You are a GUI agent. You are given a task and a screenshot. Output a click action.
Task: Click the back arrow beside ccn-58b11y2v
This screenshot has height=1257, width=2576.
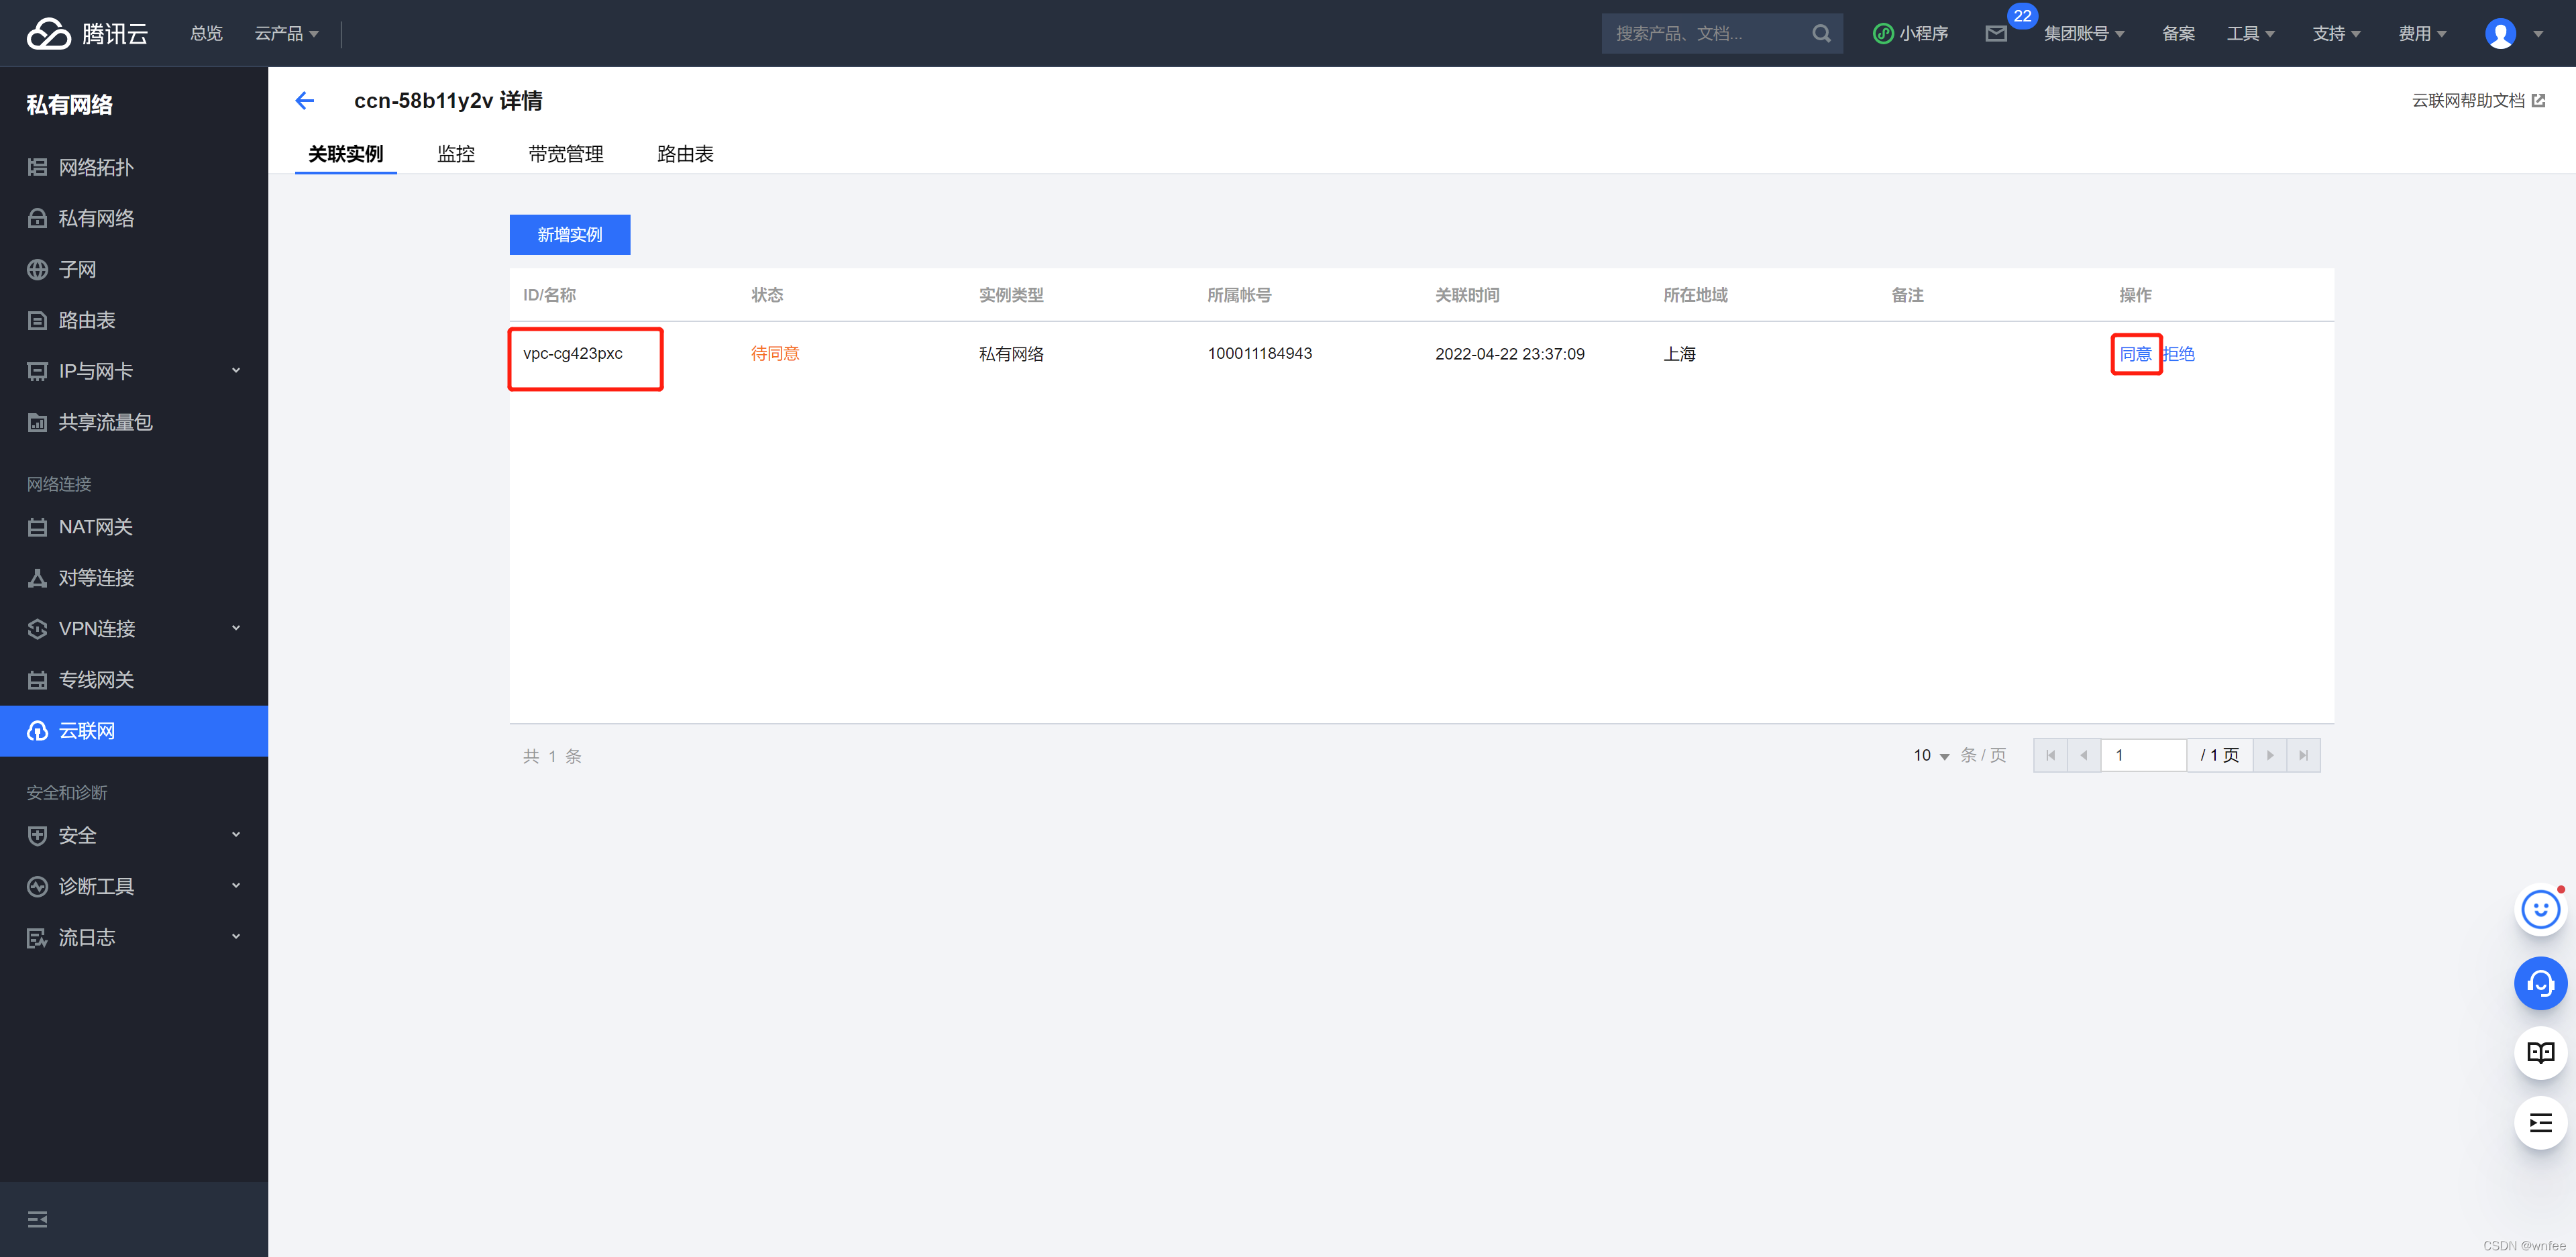(305, 100)
